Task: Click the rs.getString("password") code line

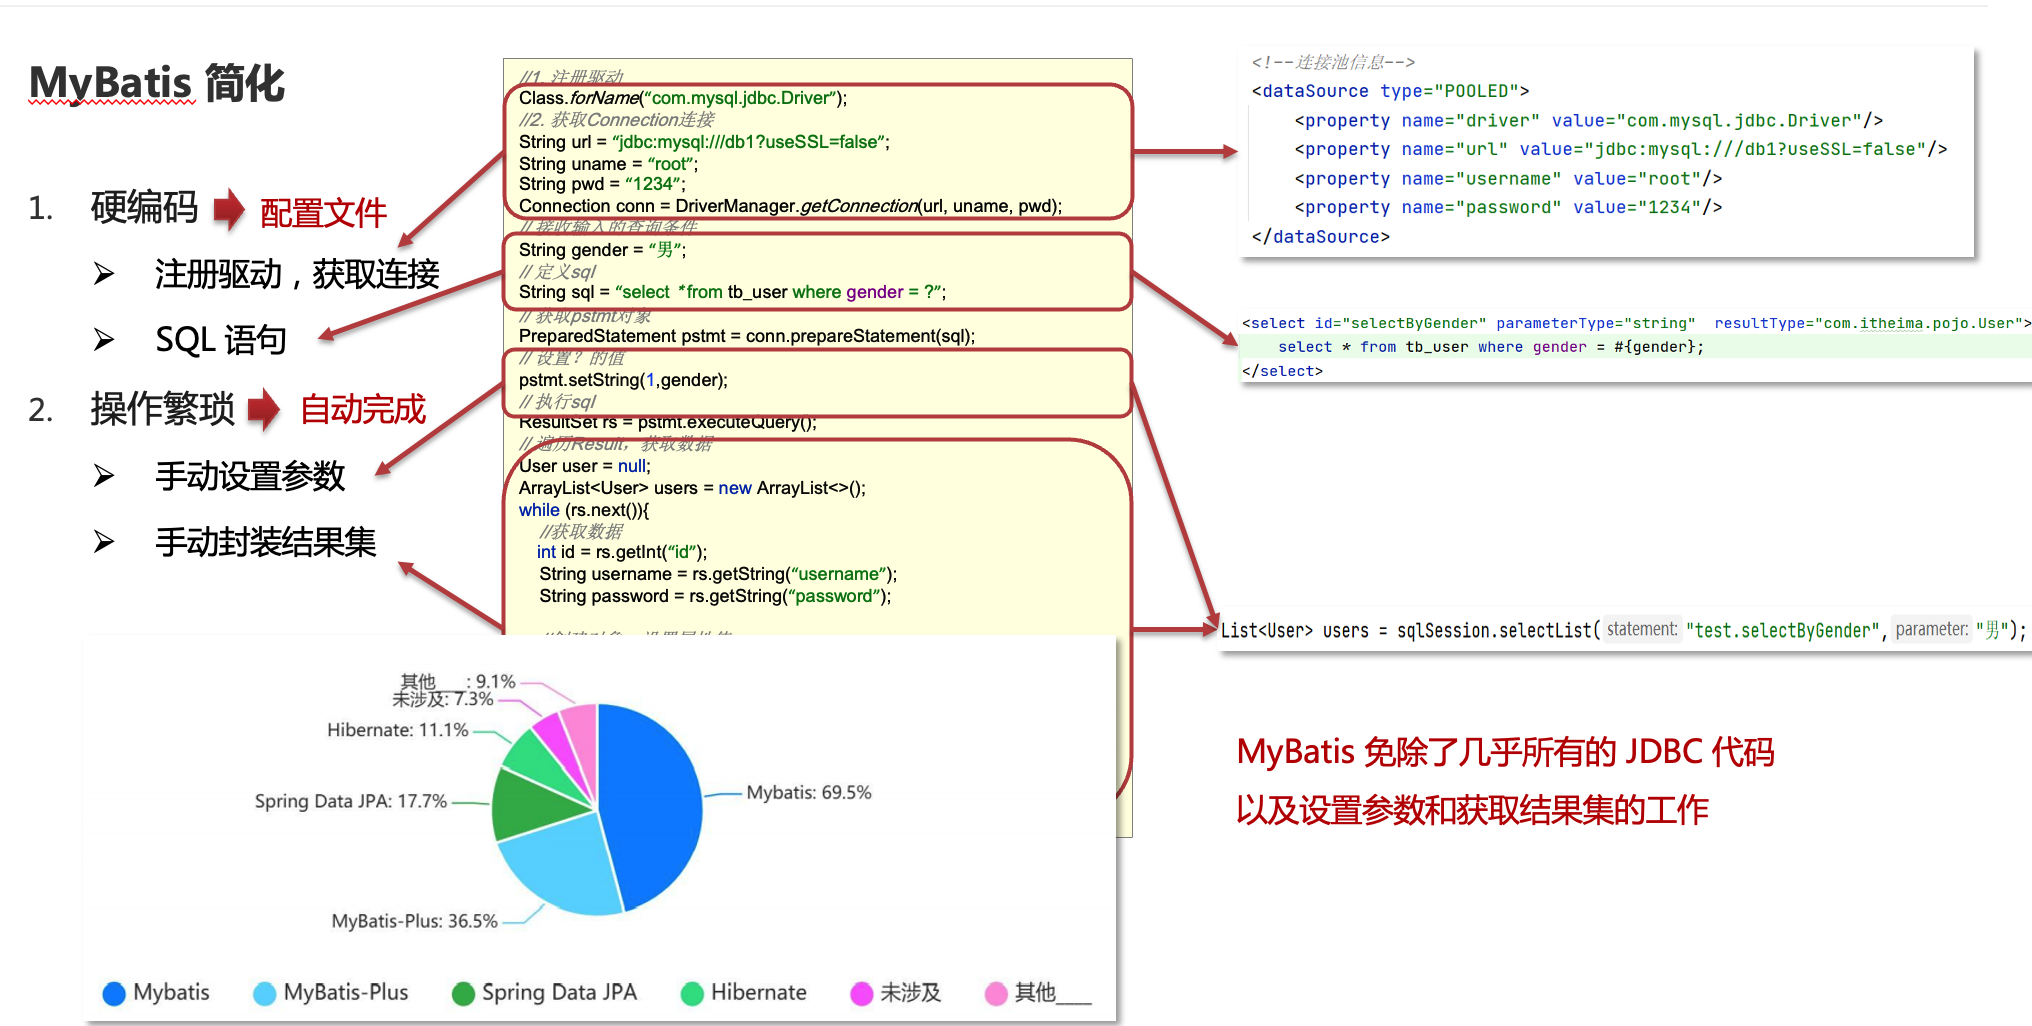Action: click(x=715, y=596)
